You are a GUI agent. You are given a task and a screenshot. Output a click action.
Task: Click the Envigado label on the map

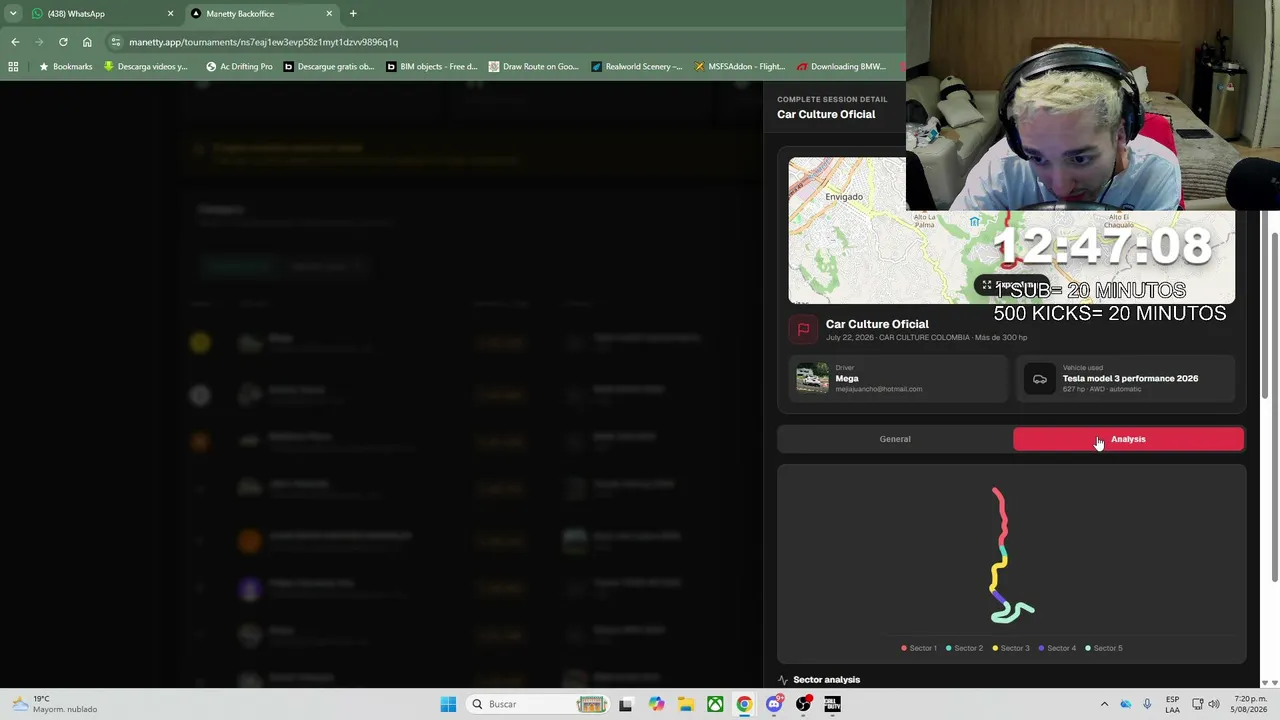click(844, 197)
